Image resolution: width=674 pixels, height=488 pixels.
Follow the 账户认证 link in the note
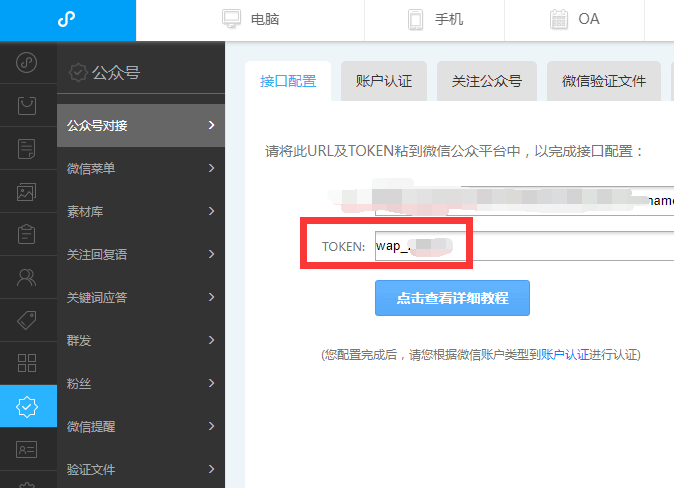coord(565,355)
